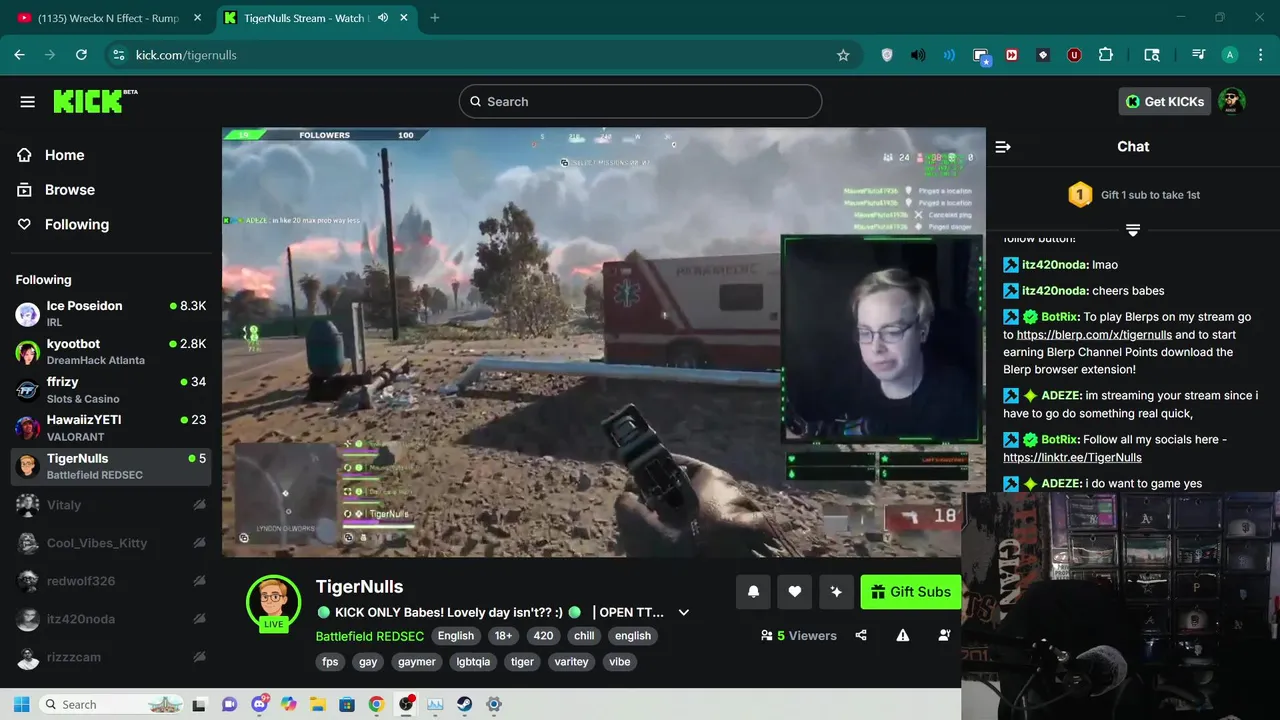Open the linktr.ee/TigerNulls link in chat
The height and width of the screenshot is (720, 1280).
point(1072,457)
